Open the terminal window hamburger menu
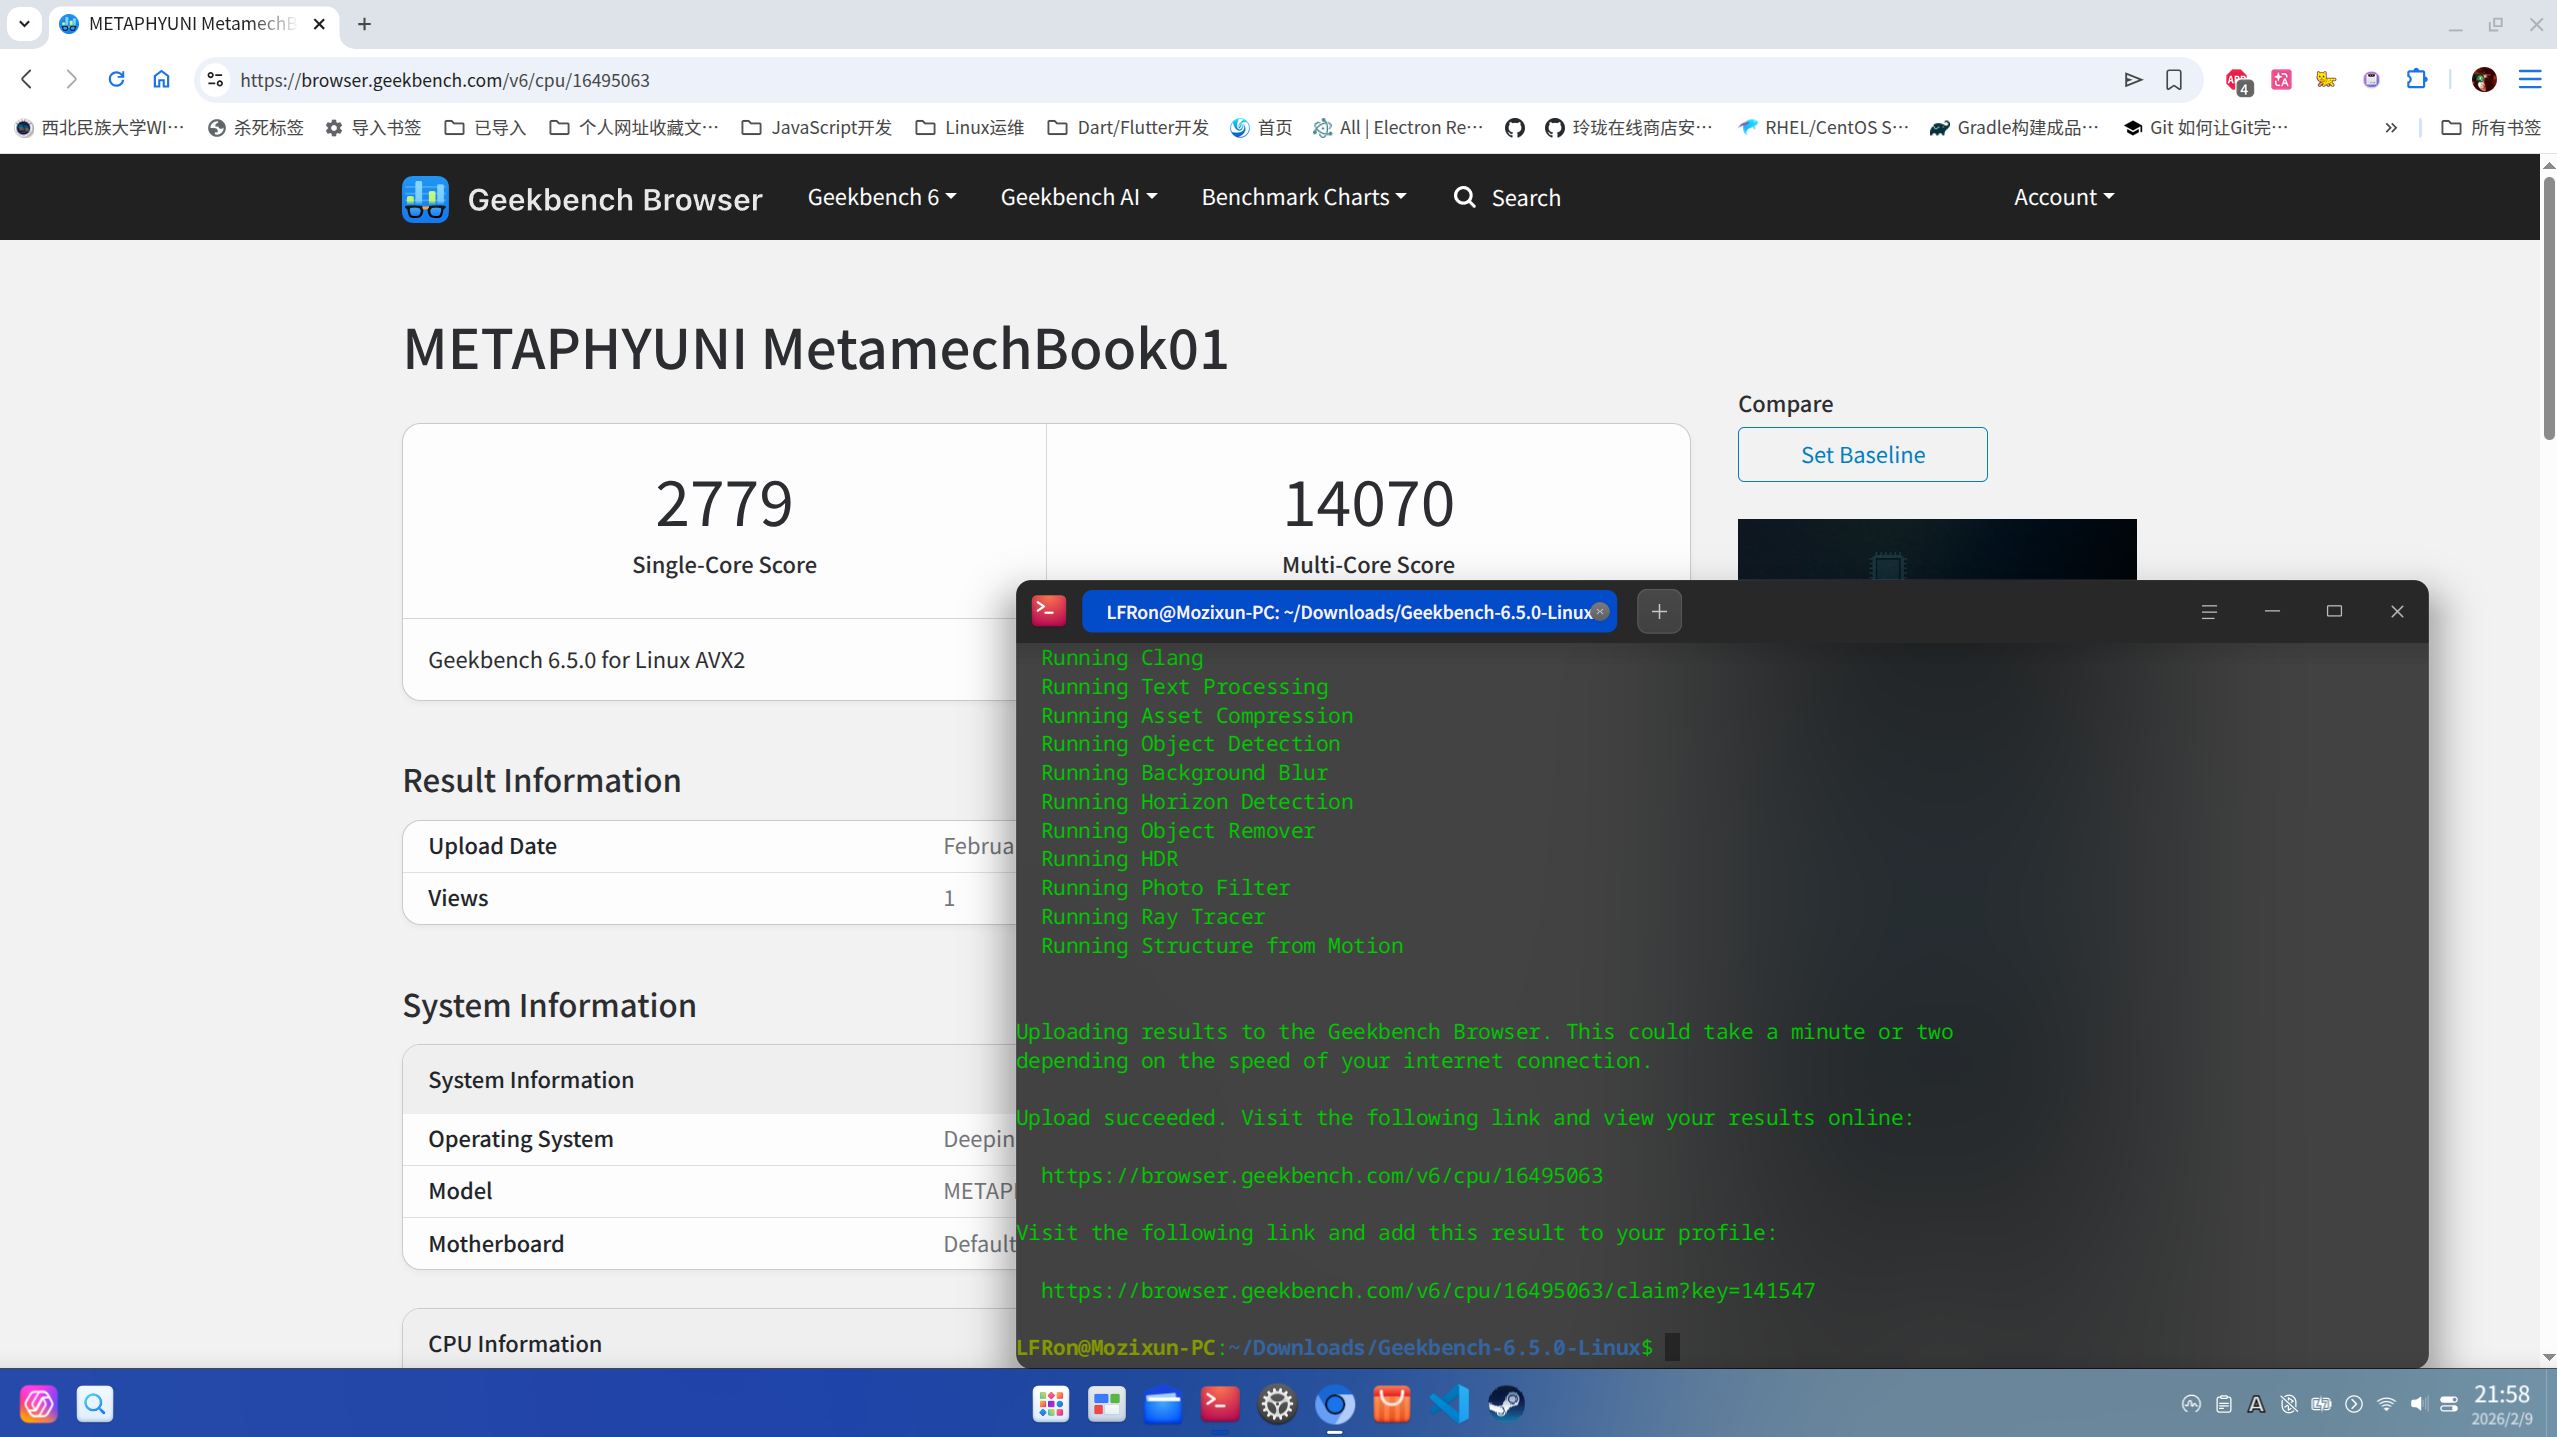The image size is (2557, 1437). 2209,612
